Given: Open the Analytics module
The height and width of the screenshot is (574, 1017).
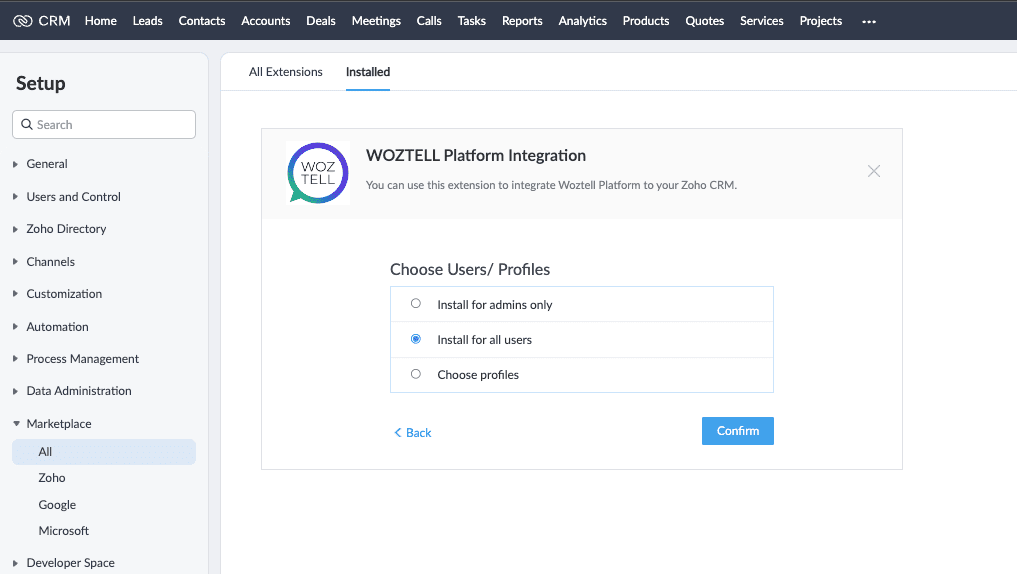Looking at the screenshot, I should [x=582, y=21].
